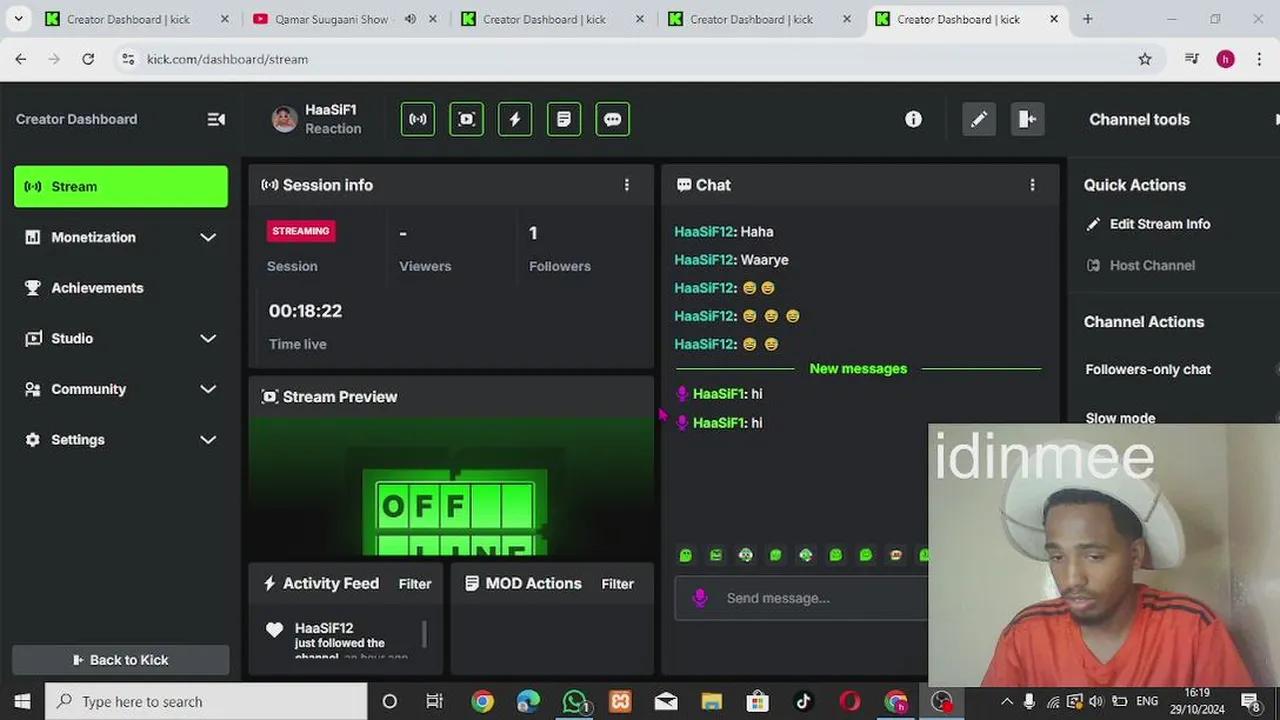The height and width of the screenshot is (720, 1280).
Task: Expand the Studio section
Action: 208,338
